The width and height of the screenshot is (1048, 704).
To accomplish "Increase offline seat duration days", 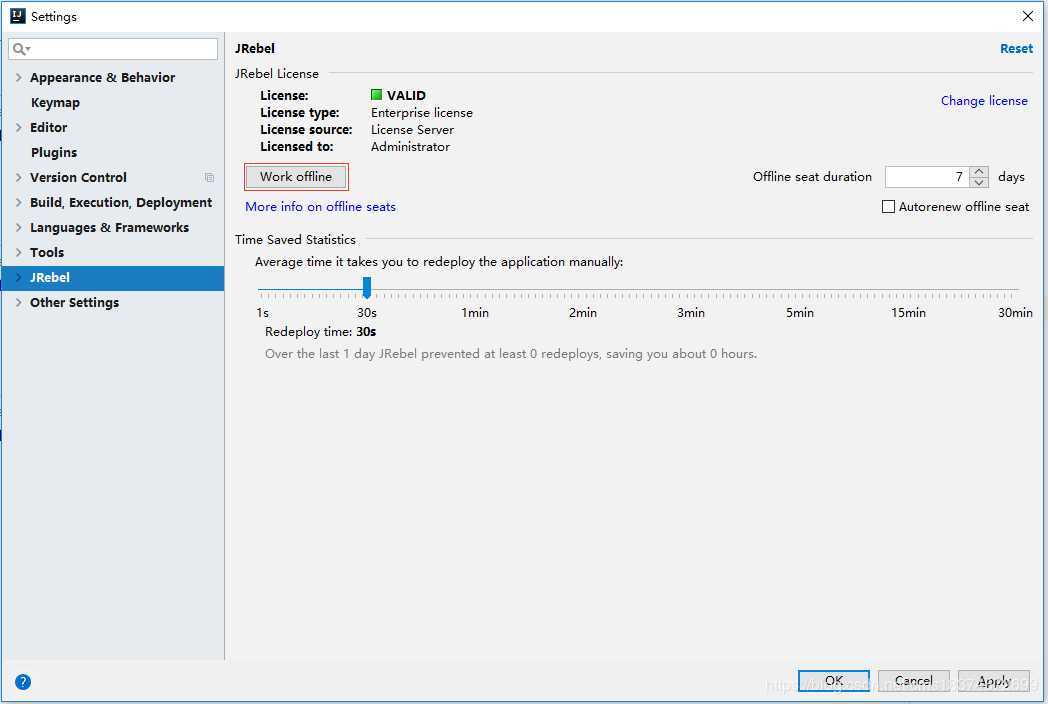I will point(979,171).
